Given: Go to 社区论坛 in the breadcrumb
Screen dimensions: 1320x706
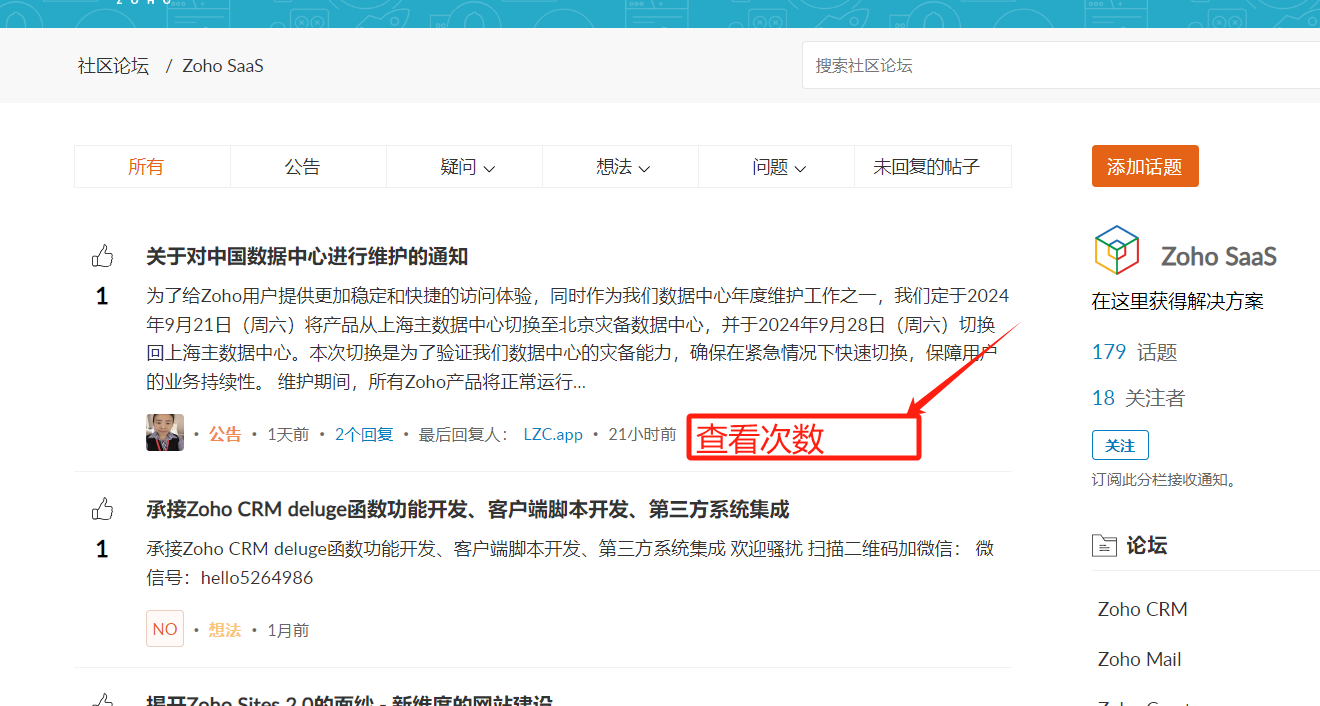Looking at the screenshot, I should click(x=113, y=66).
